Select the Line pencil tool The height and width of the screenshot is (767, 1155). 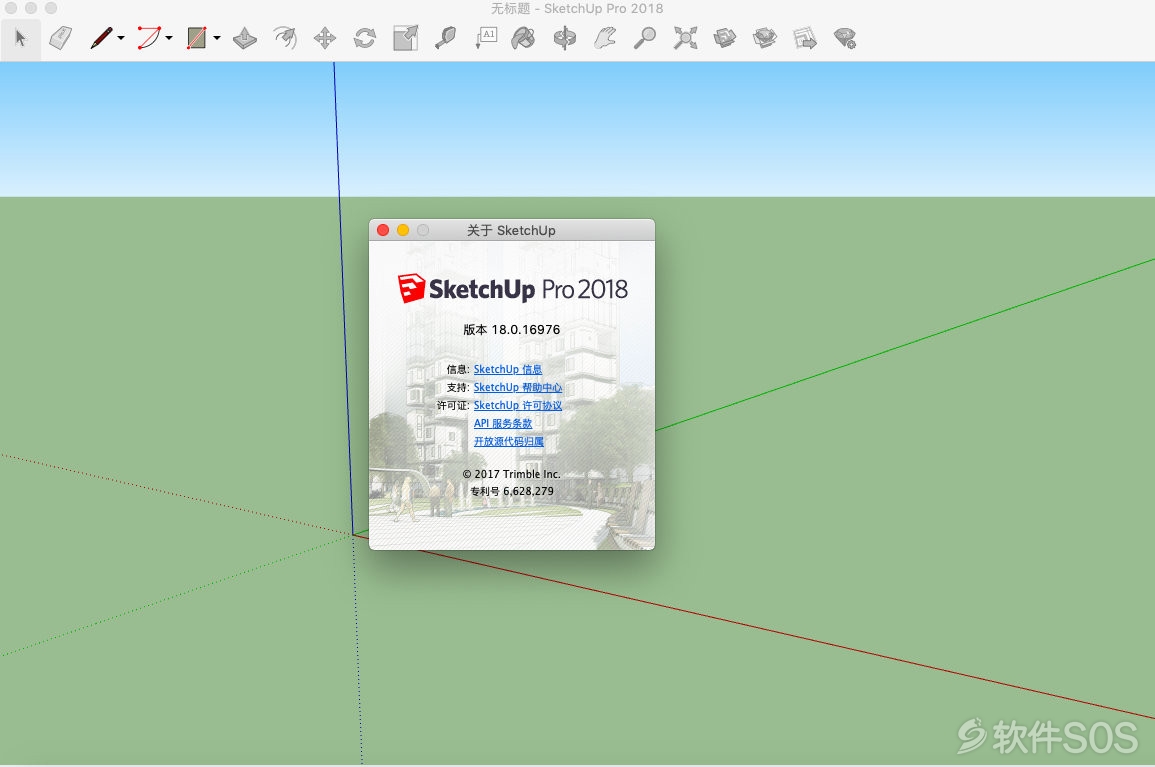click(101, 38)
